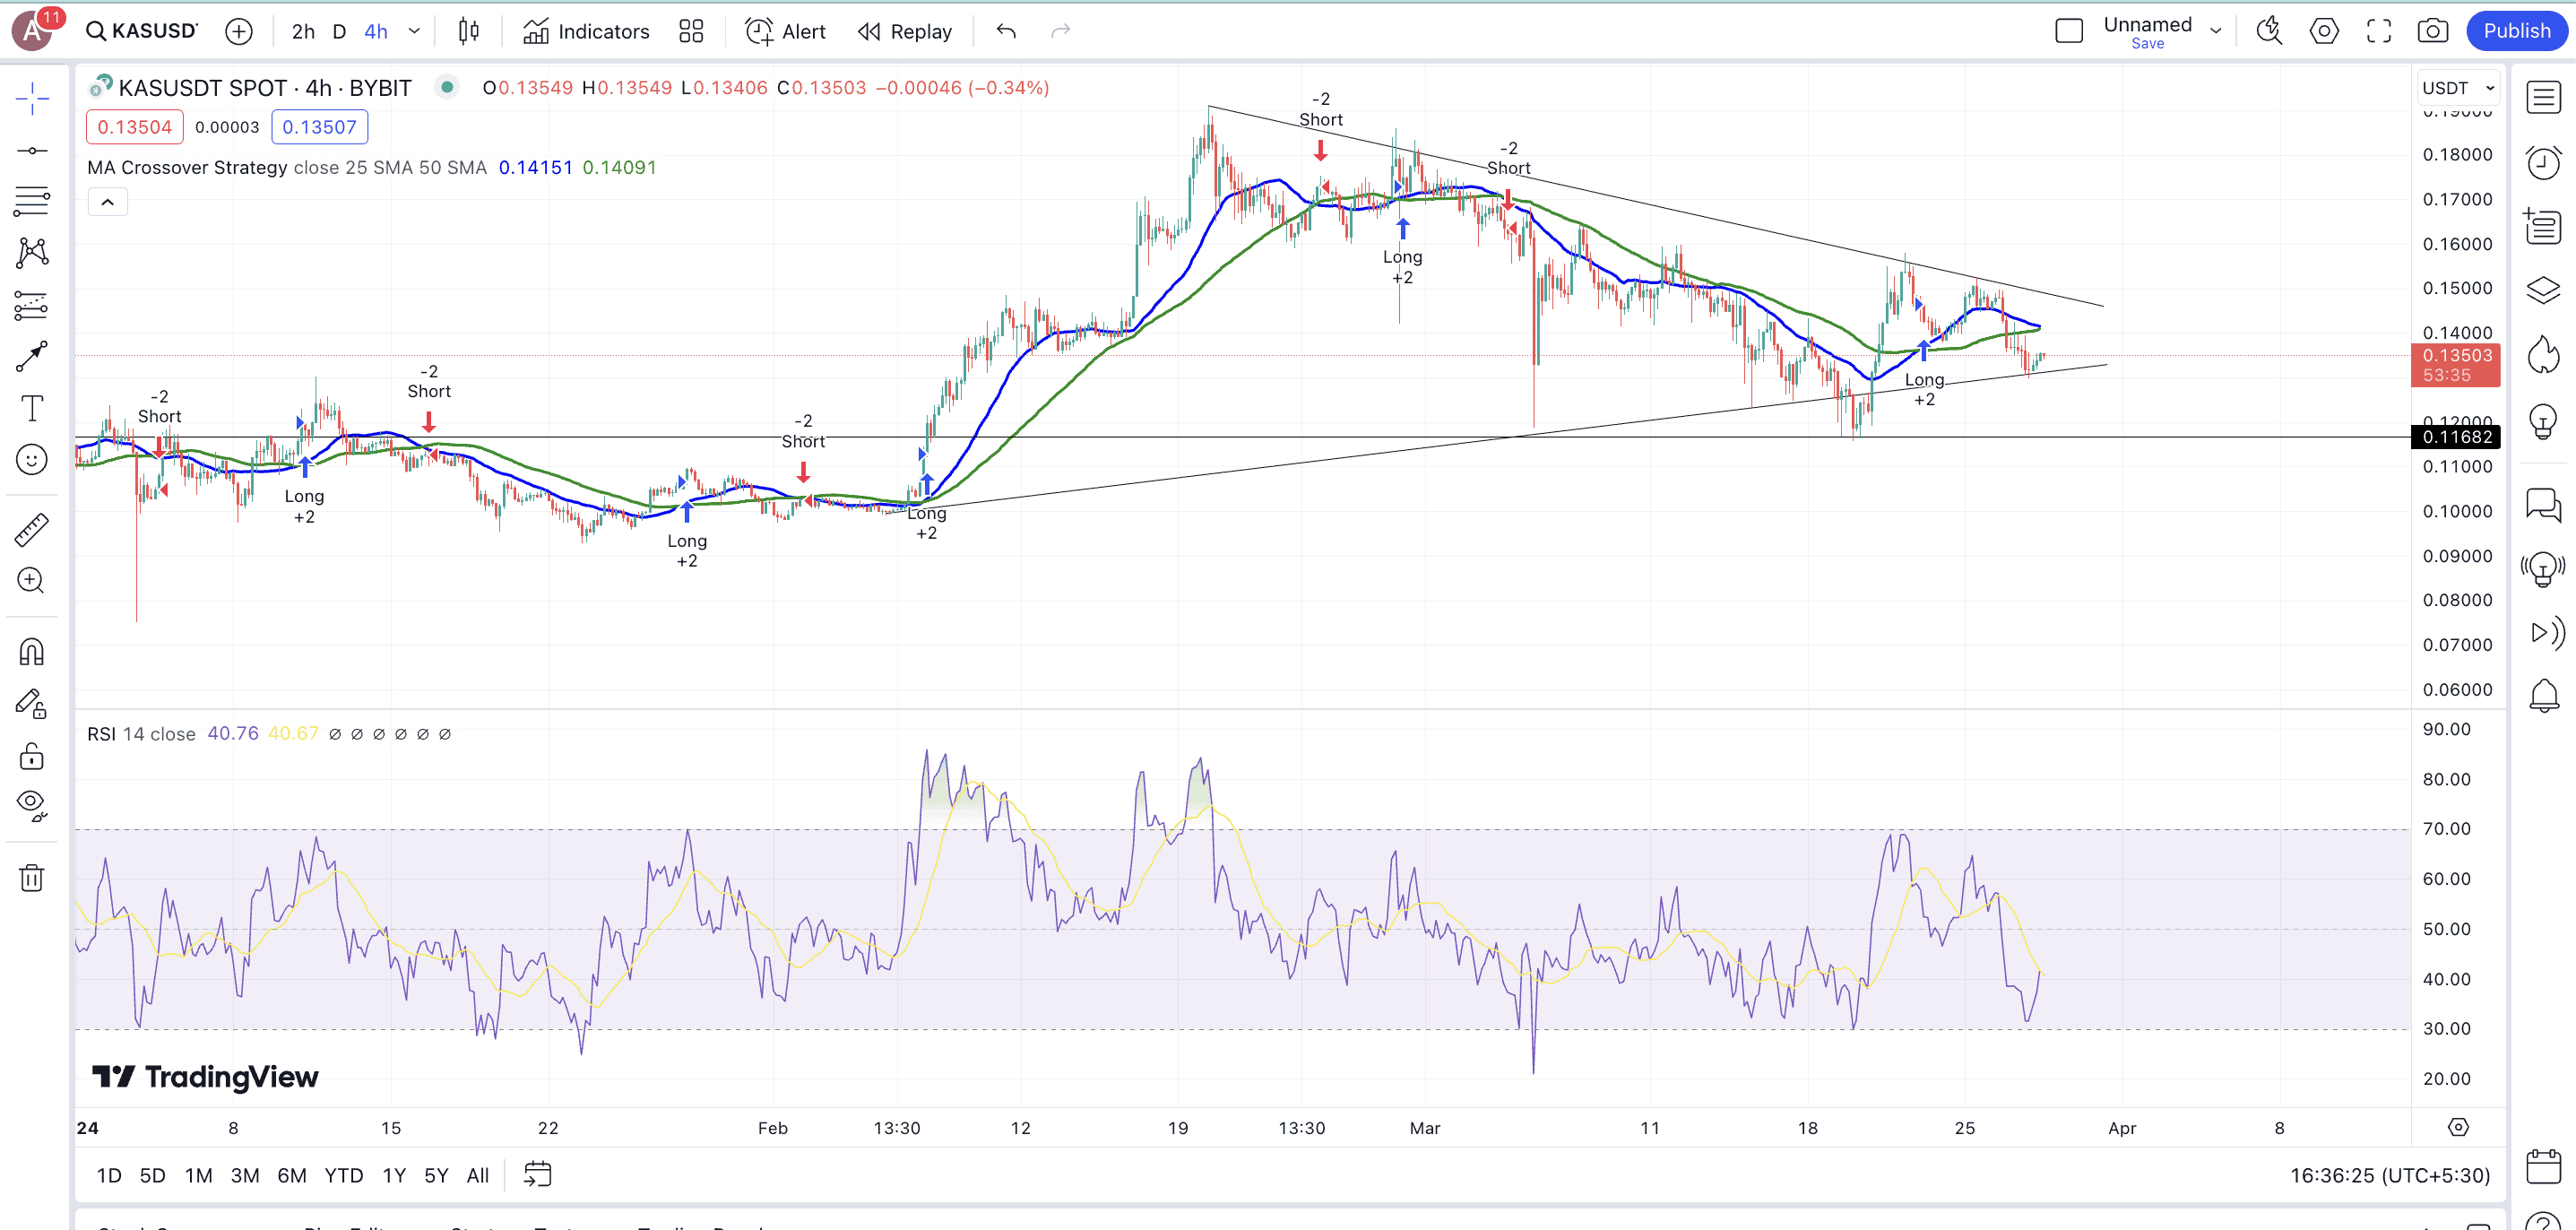The image size is (2576, 1230).
Task: Select the 3M date range
Action: coord(245,1175)
